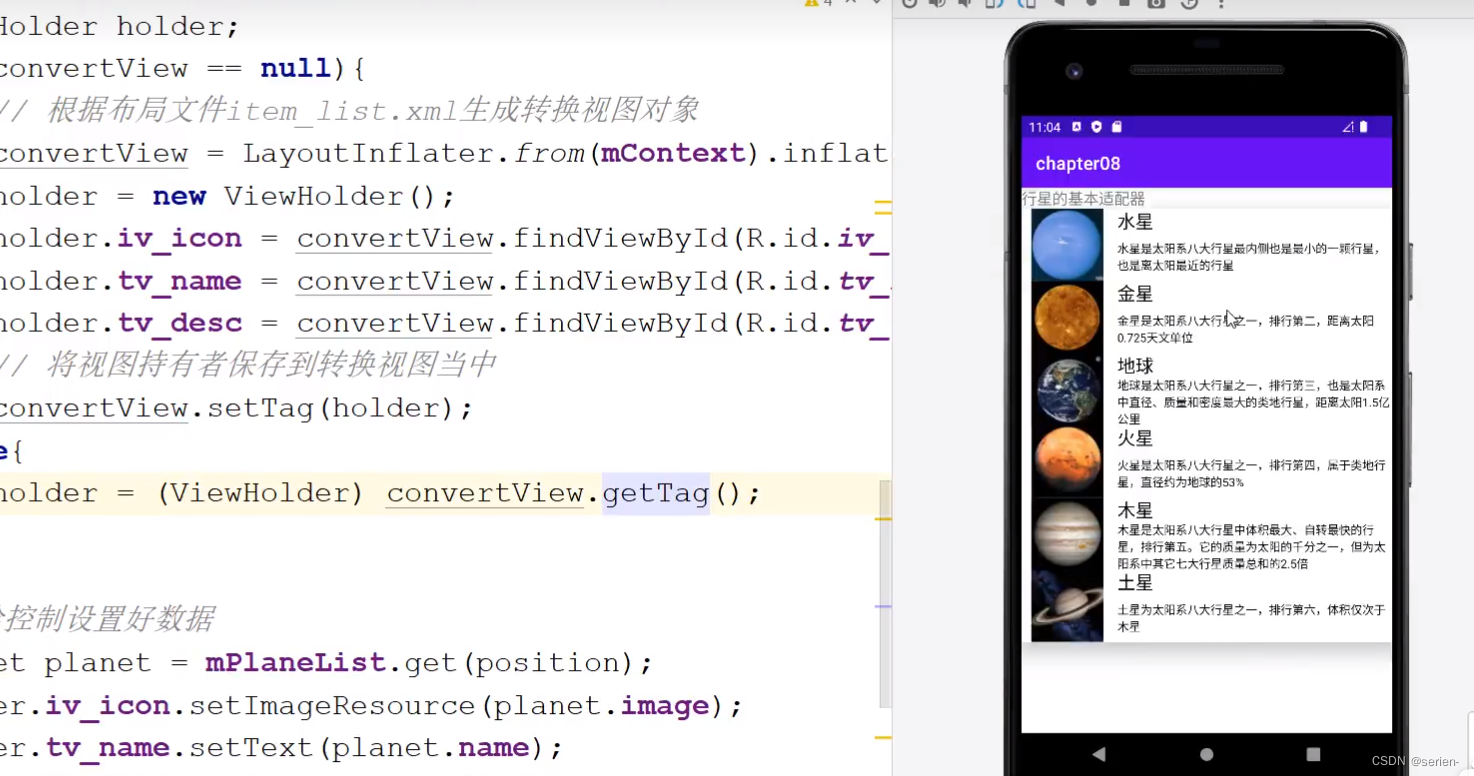
Task: Click the mContext argument in the code
Action: tap(673, 153)
